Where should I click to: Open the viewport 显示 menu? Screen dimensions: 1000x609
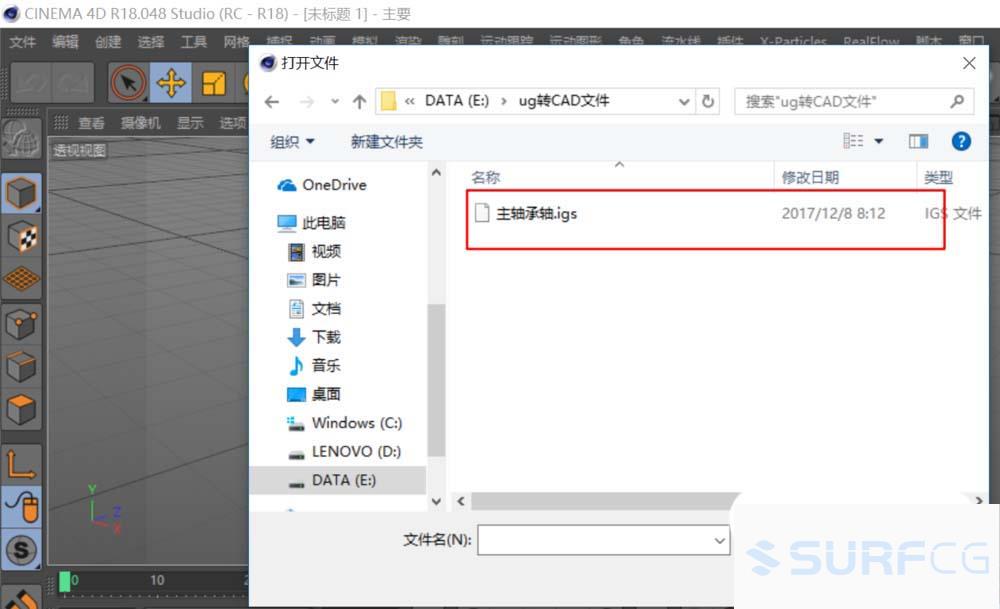click(190, 122)
